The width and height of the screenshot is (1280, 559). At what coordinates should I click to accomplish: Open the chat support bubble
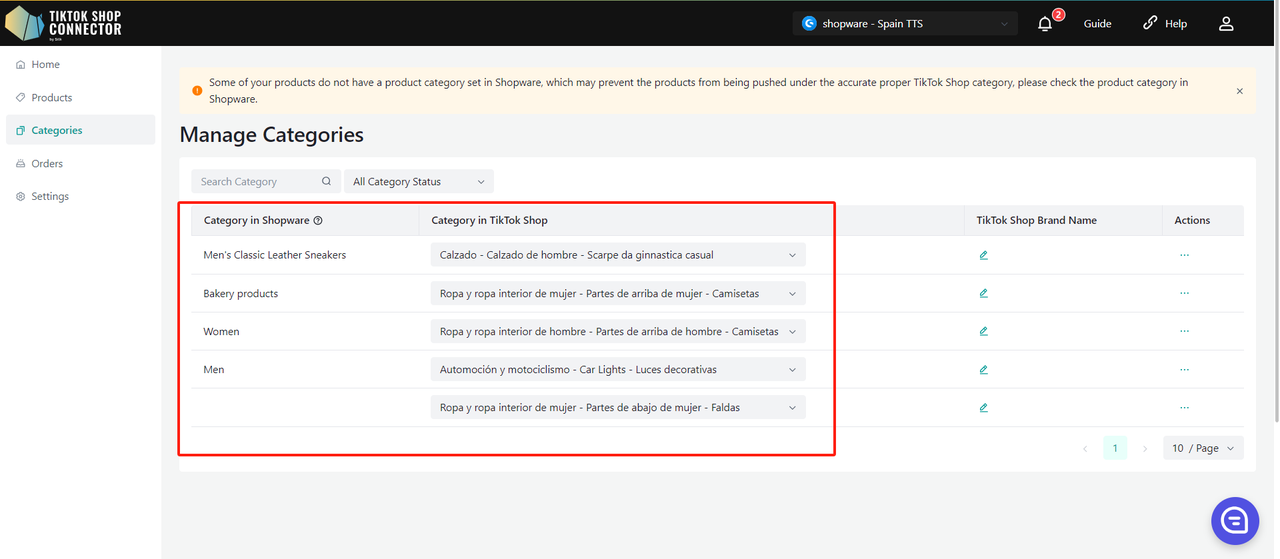pos(1234,520)
